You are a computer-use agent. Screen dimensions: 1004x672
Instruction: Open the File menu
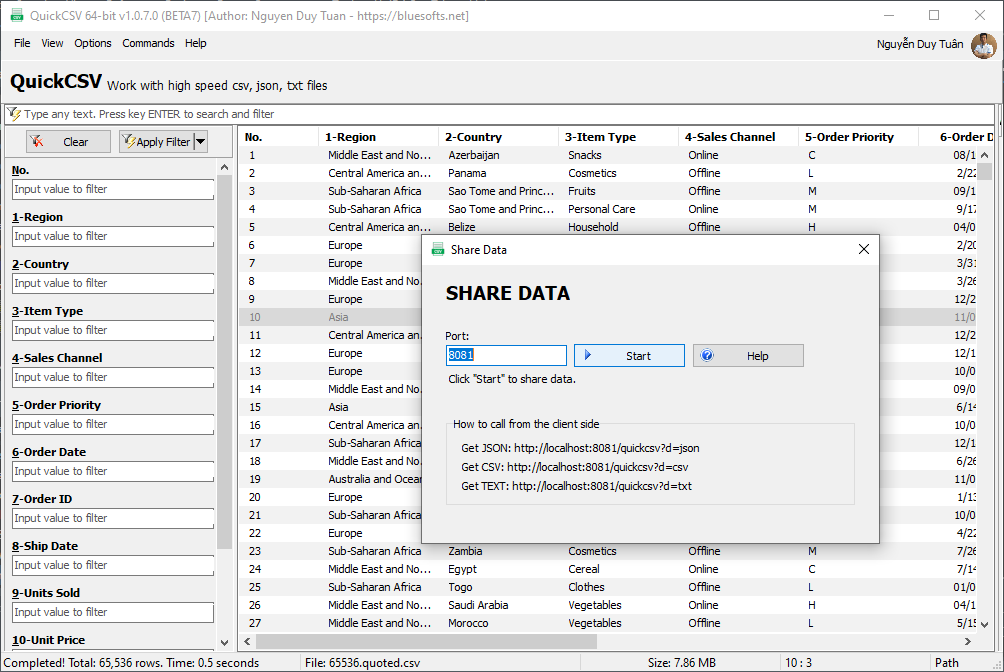point(22,43)
